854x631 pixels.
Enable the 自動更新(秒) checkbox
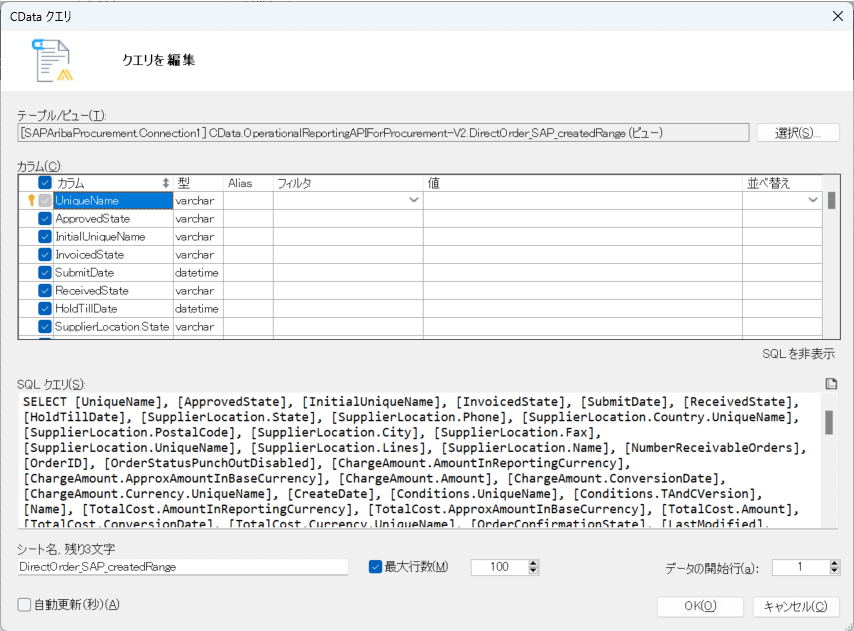24,605
